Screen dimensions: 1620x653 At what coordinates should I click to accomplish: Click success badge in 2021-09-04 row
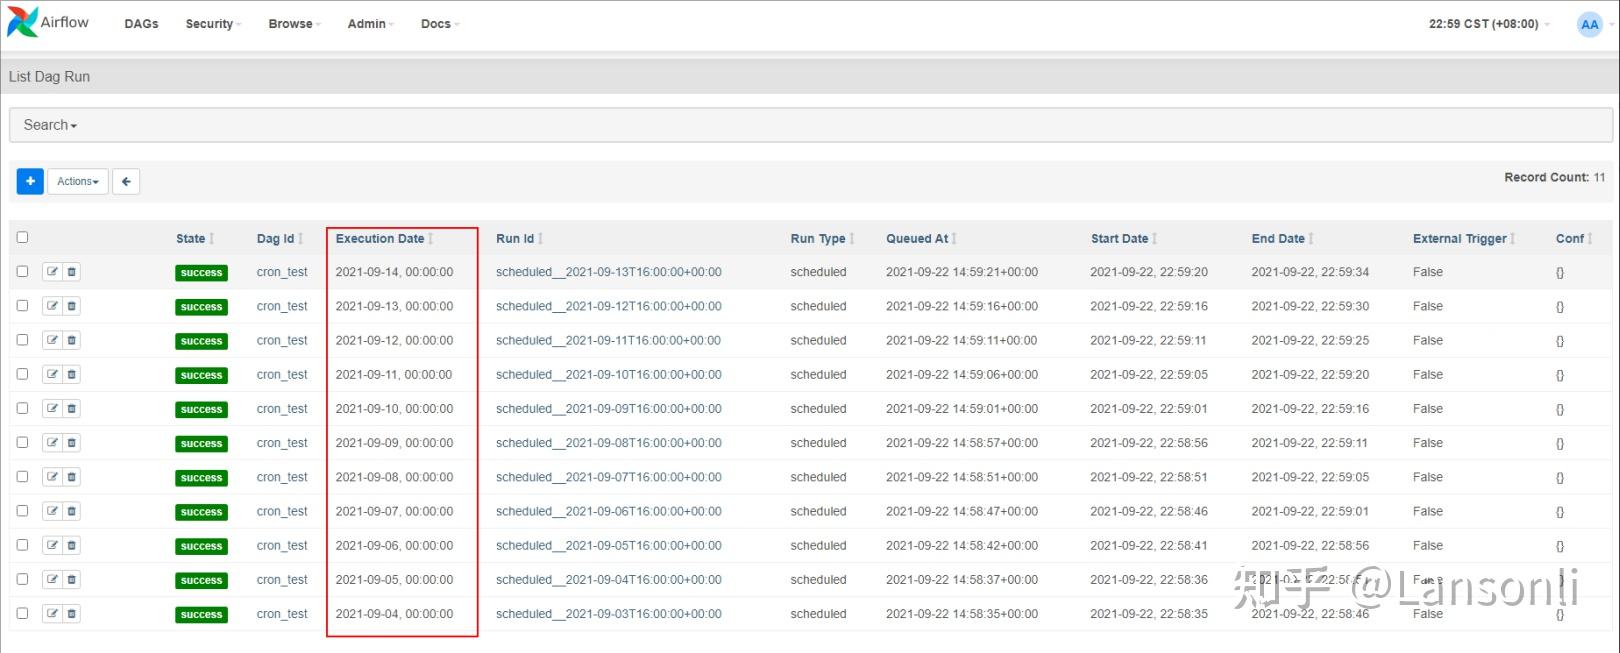[x=201, y=615]
